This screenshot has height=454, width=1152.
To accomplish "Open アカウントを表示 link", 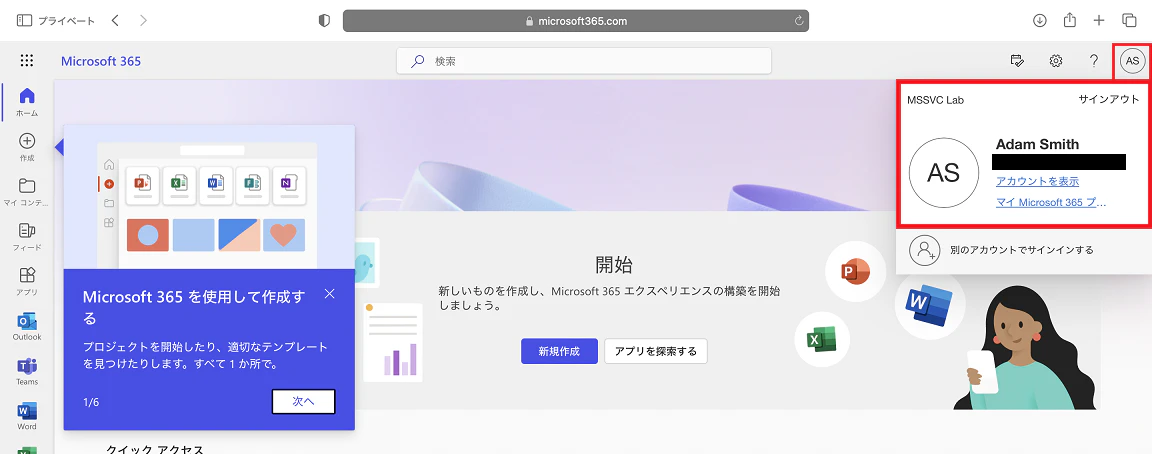I will (1037, 181).
